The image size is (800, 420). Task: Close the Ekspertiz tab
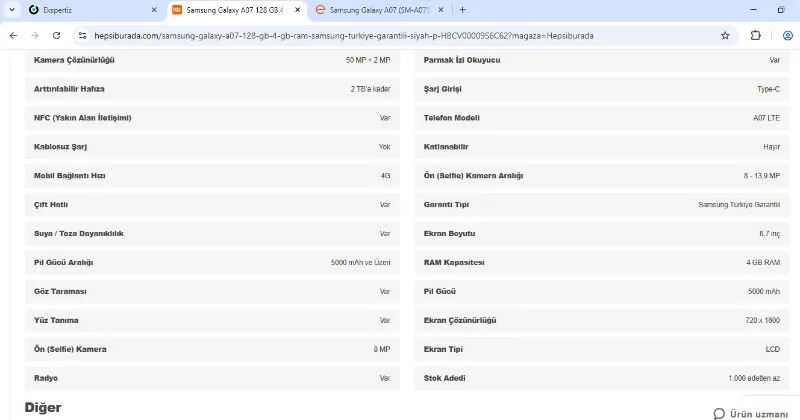pos(154,10)
